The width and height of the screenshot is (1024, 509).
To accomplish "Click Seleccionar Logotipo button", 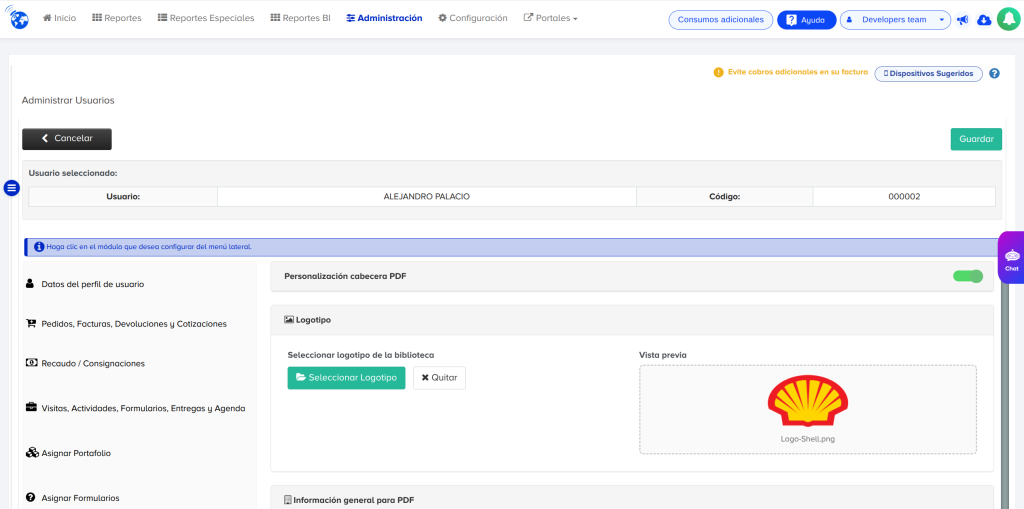I will click(x=346, y=378).
